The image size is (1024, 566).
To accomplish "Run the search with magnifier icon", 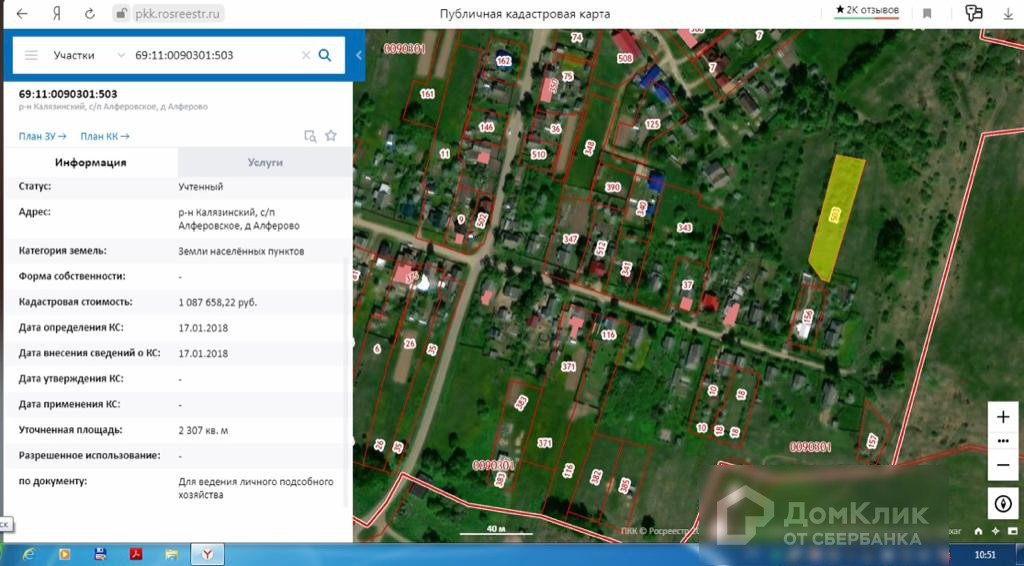I will pos(325,55).
